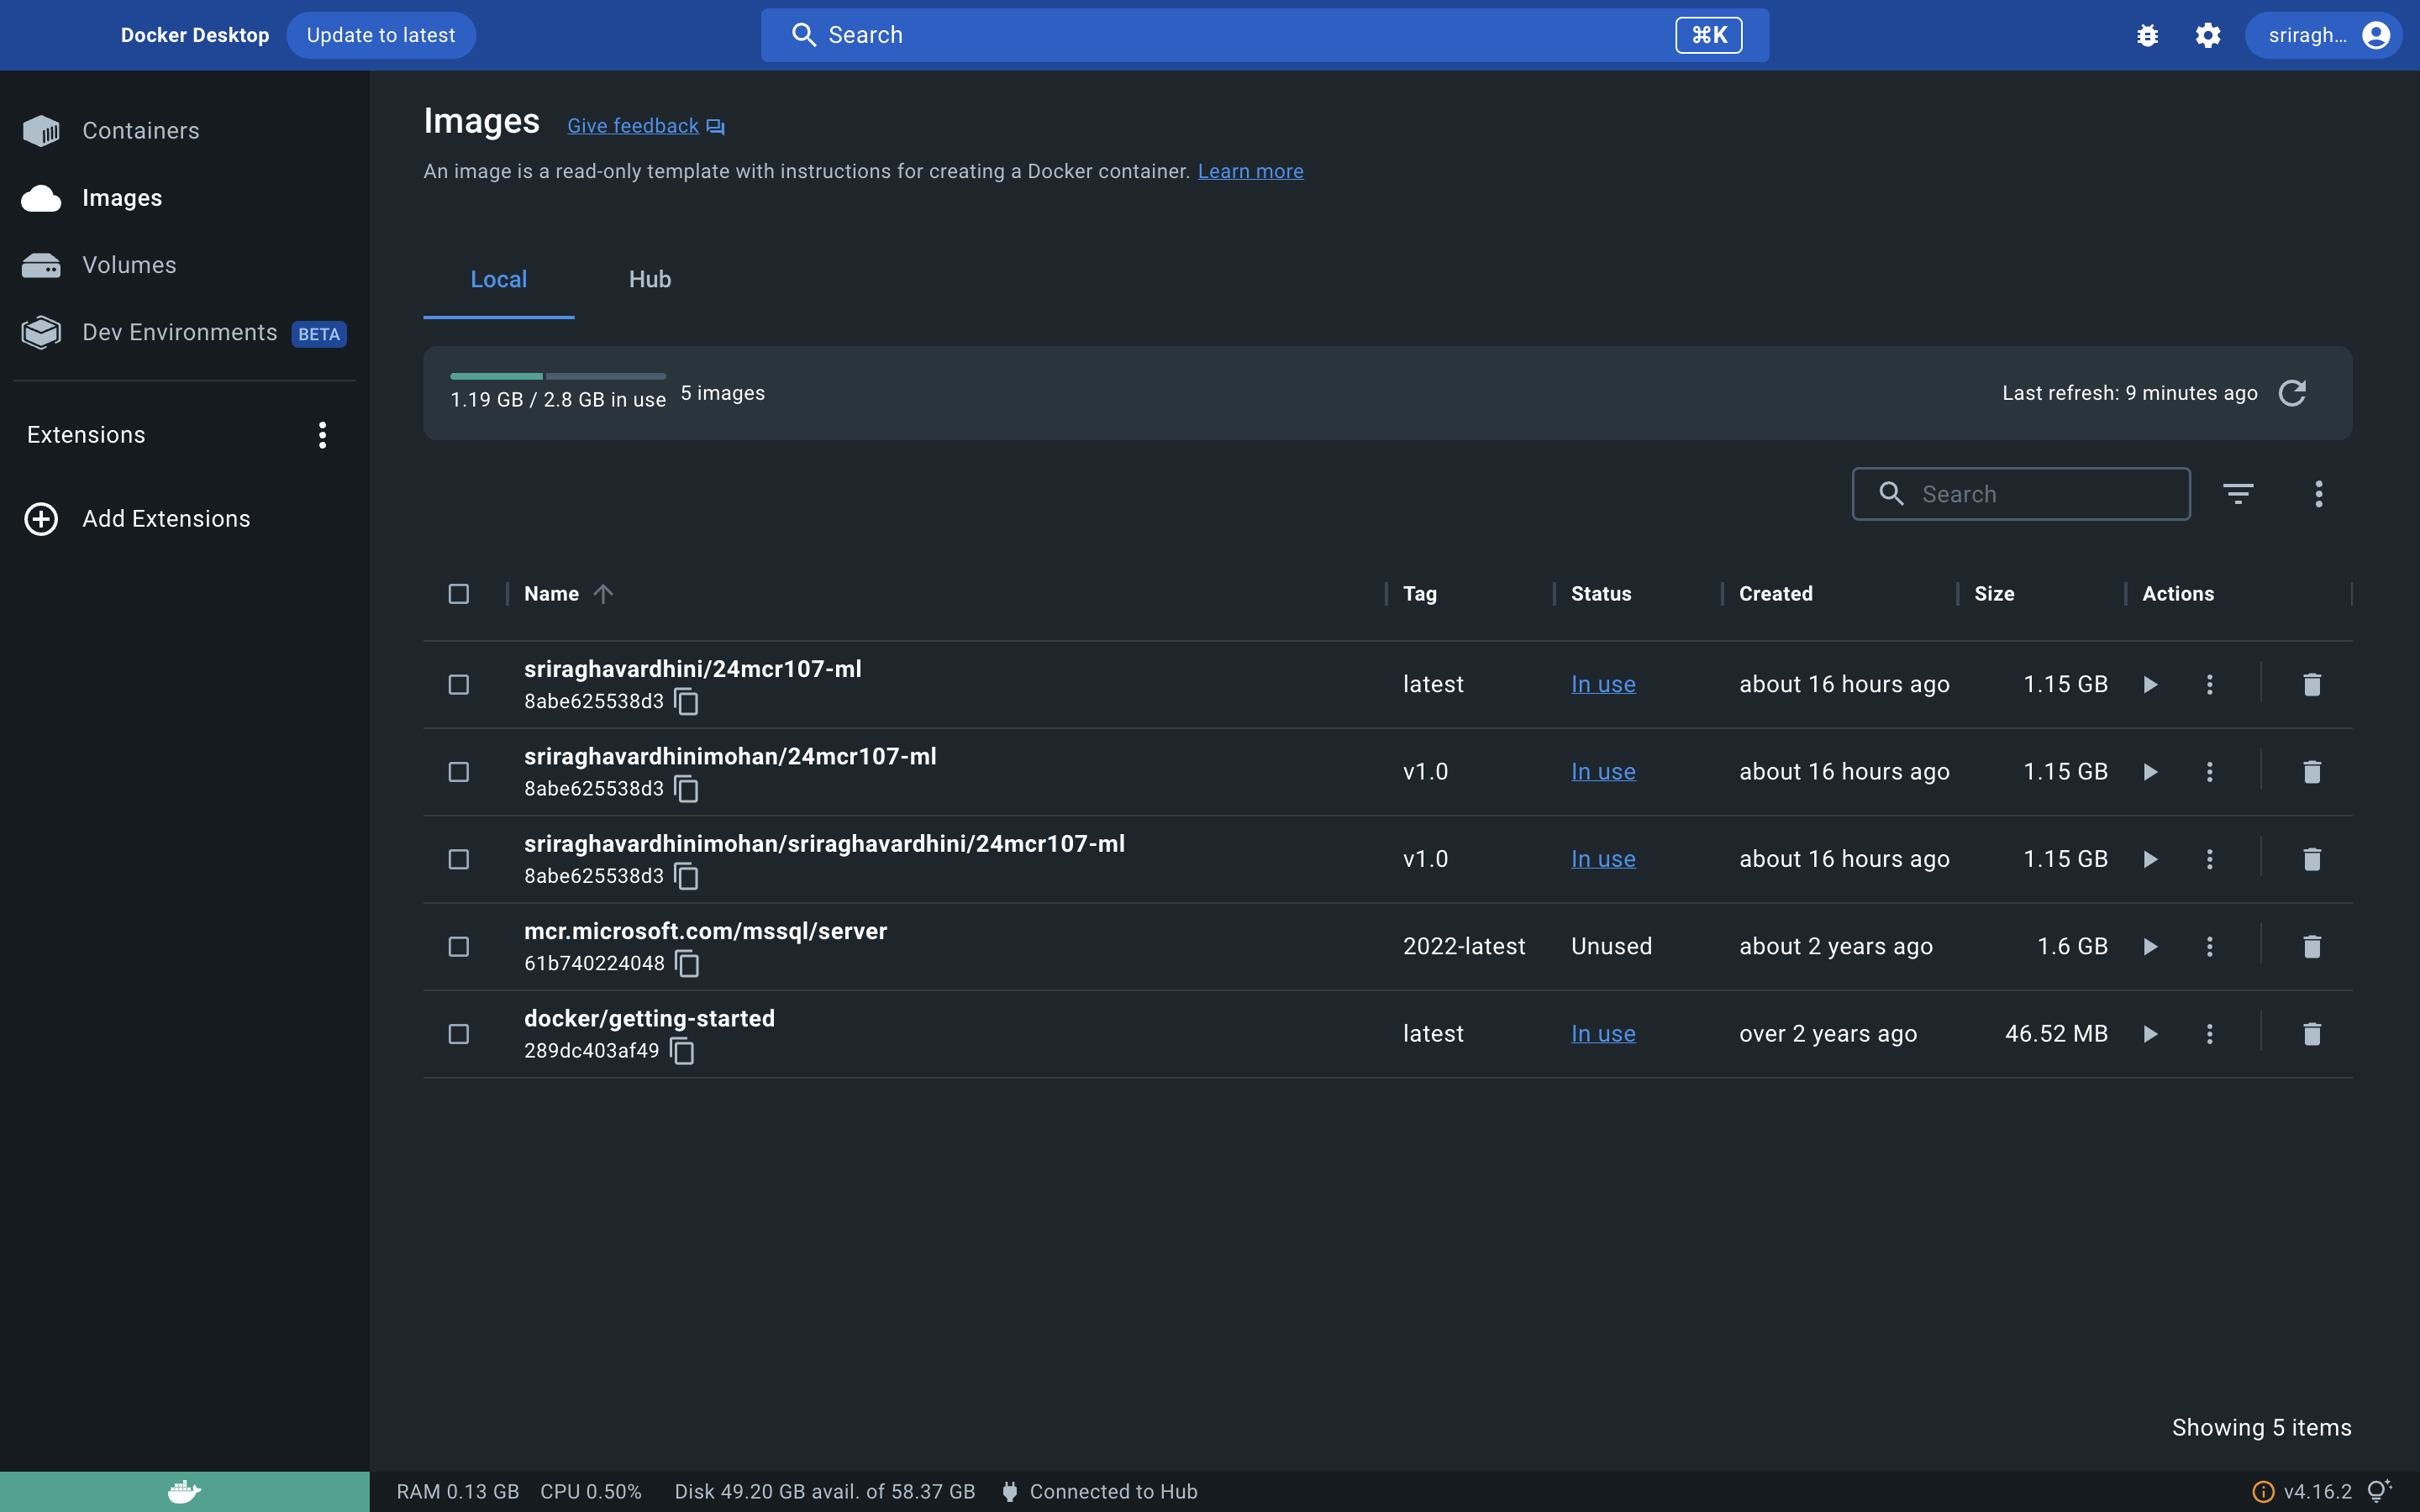
Task: Sort by Name column arrow
Action: pos(603,594)
